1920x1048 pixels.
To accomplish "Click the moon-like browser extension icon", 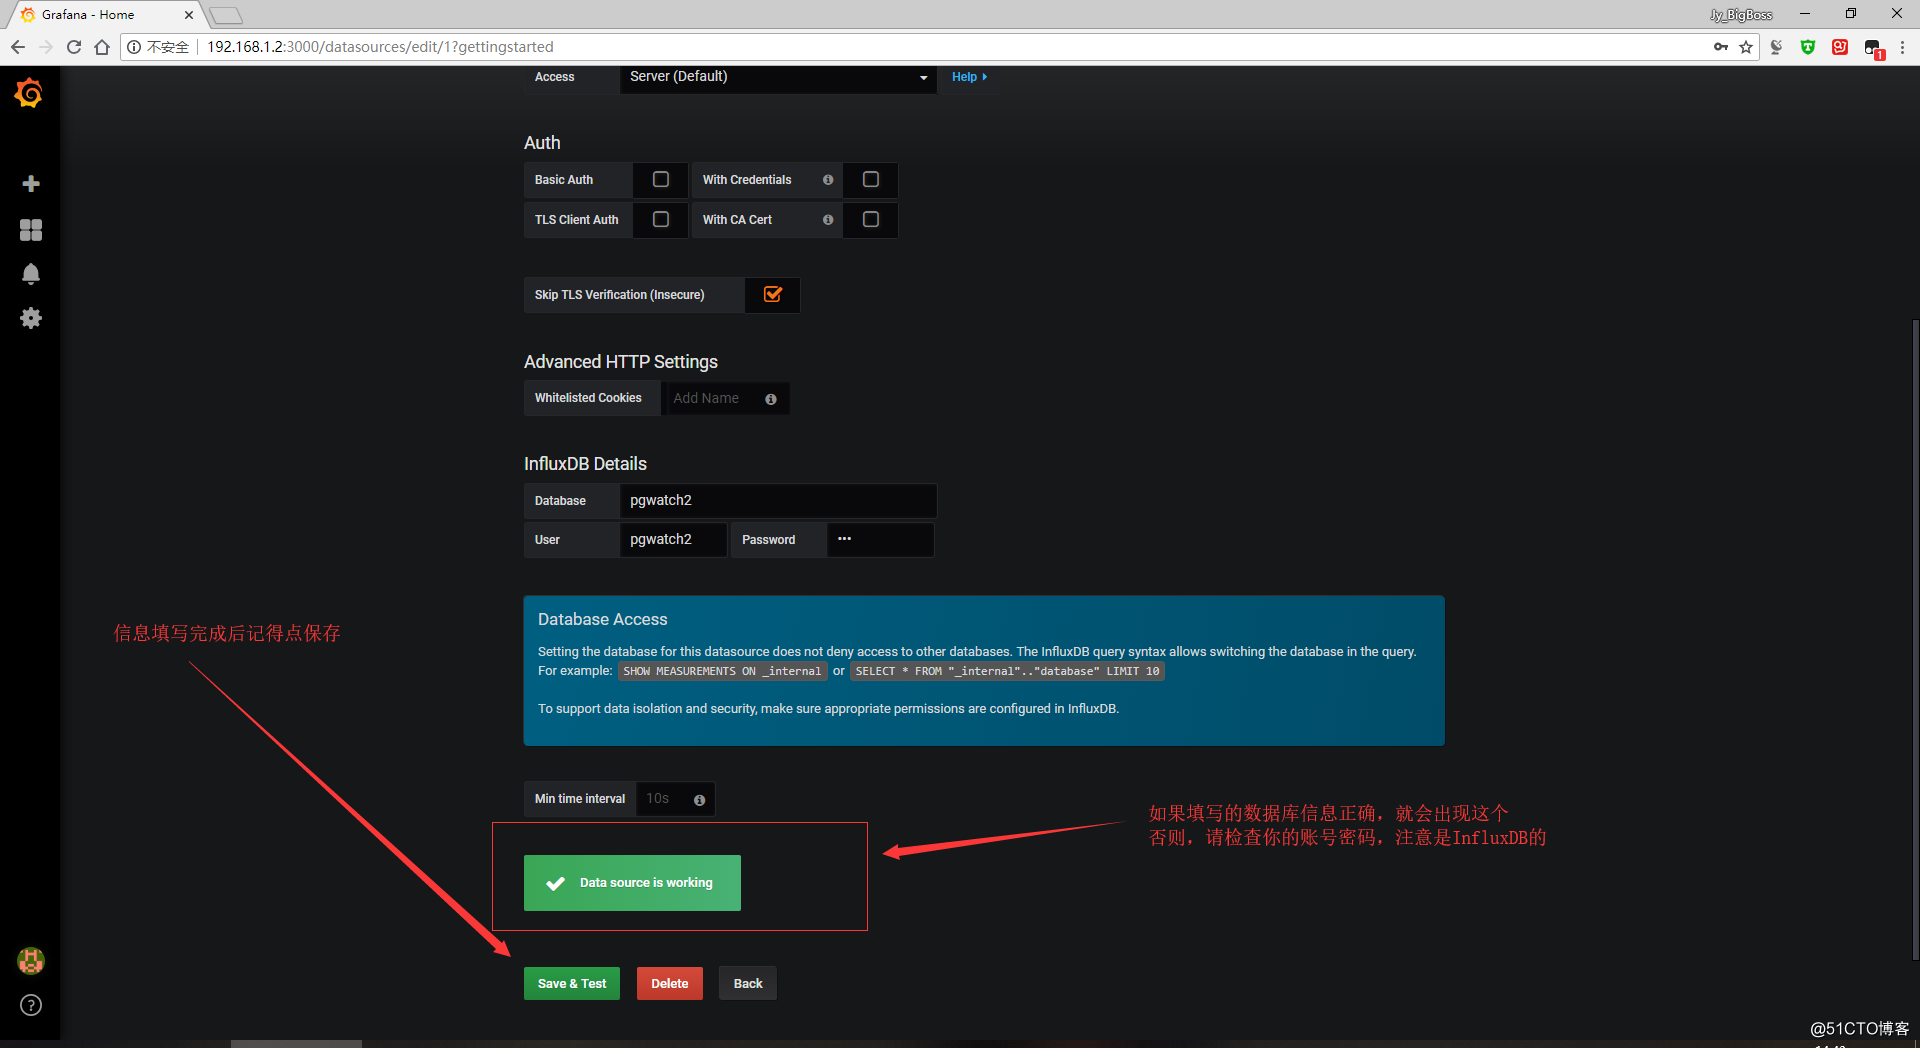I will 1776,47.
